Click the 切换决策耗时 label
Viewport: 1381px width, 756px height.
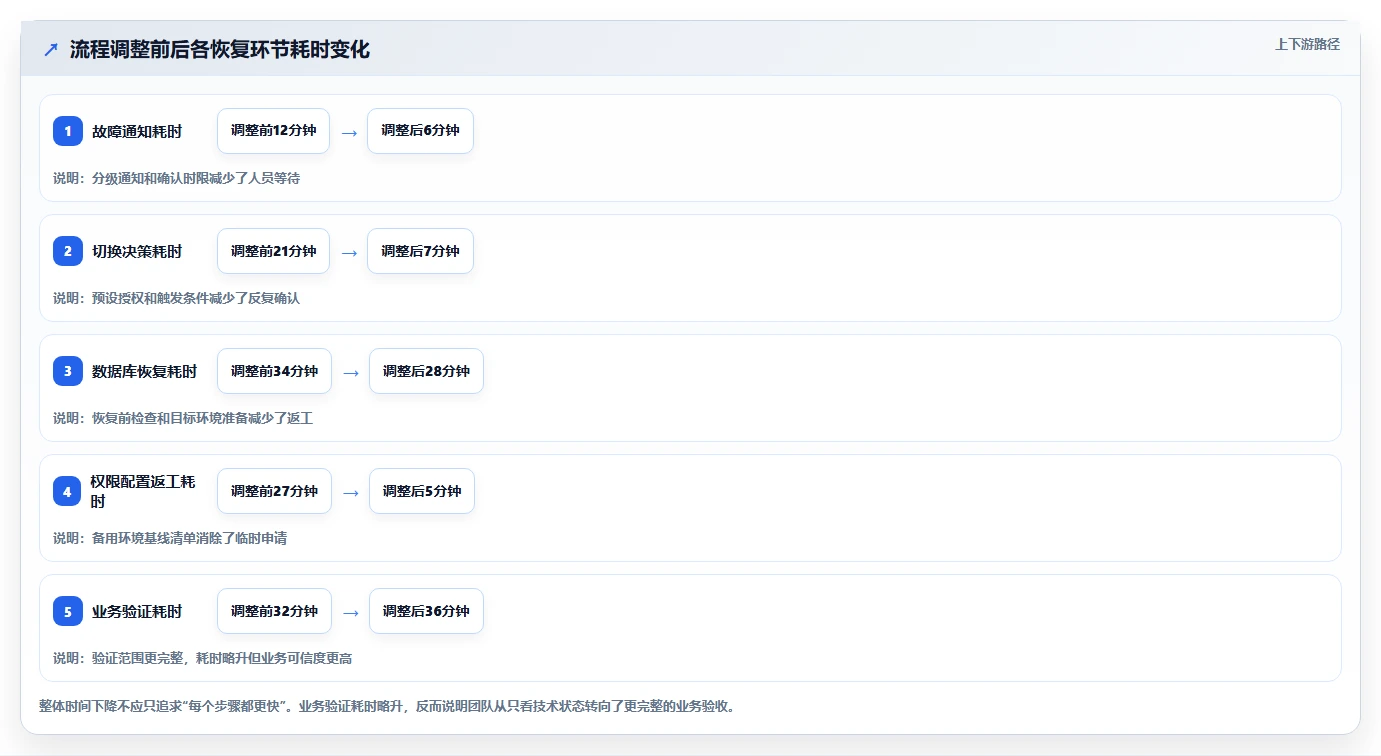(x=137, y=251)
